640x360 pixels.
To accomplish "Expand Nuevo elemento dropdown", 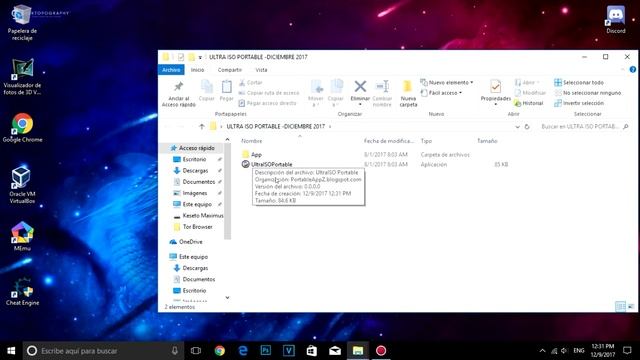I will pyautogui.click(x=447, y=82).
